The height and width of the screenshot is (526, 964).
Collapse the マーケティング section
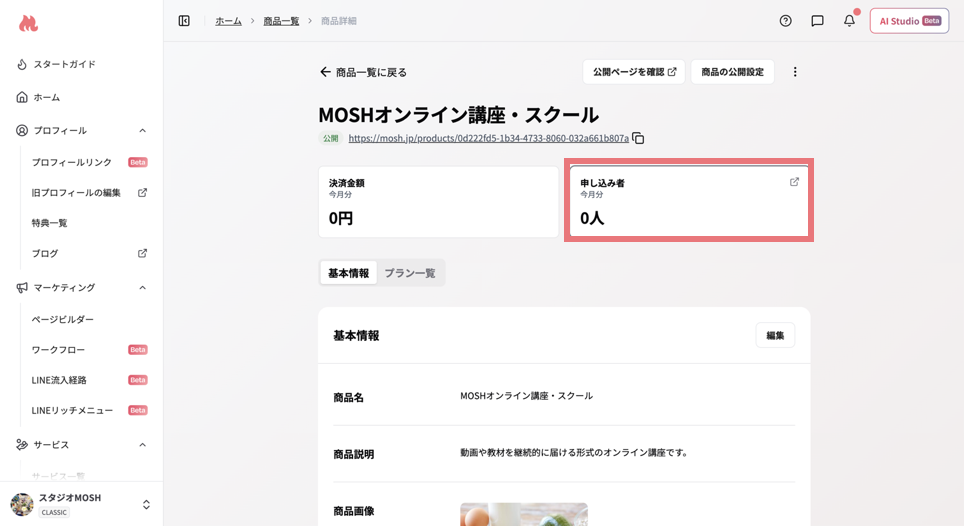(x=142, y=288)
